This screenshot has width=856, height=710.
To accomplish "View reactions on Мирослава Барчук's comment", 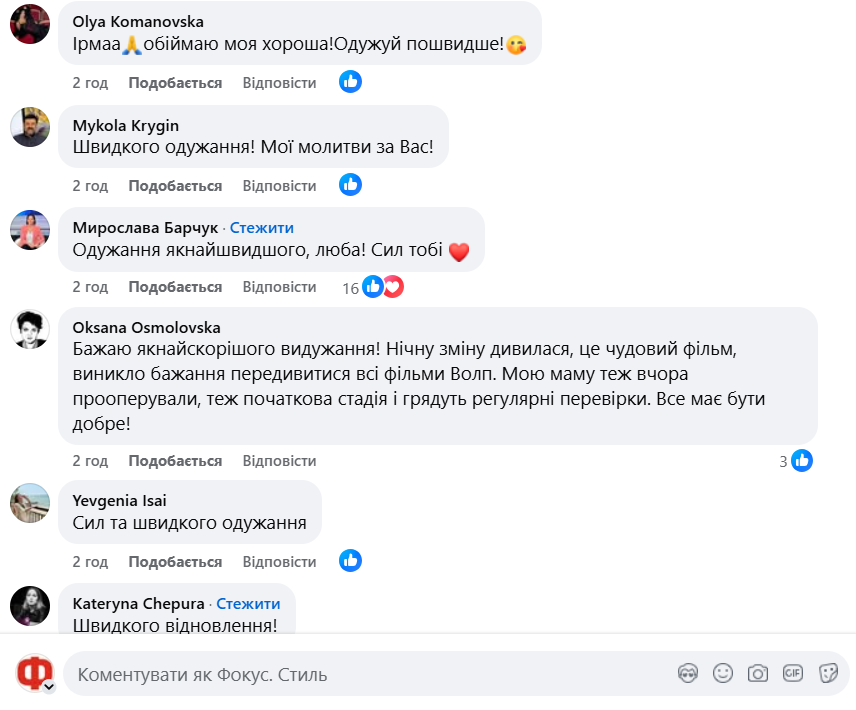I will tap(382, 287).
